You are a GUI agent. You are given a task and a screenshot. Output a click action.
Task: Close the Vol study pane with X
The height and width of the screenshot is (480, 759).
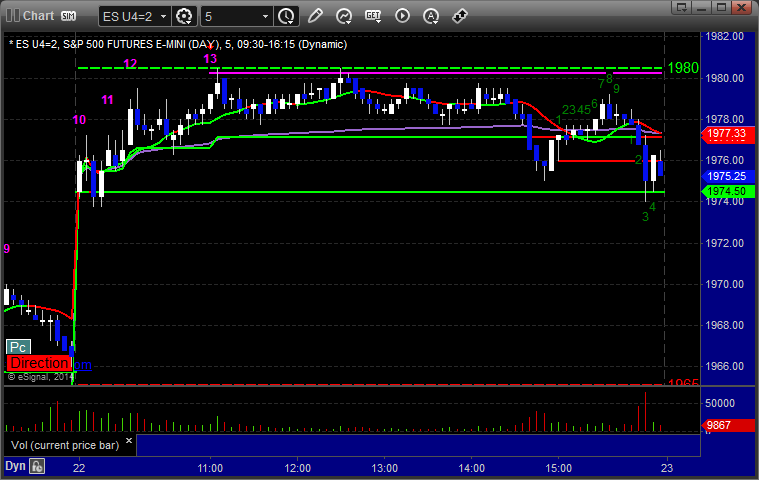point(129,441)
